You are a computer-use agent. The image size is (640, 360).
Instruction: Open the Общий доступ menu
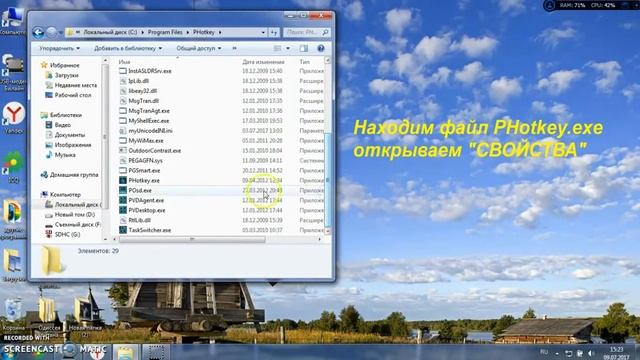199,48
